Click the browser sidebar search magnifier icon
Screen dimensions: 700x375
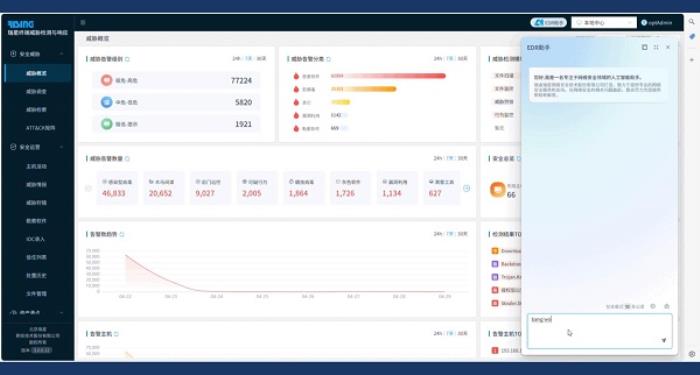coord(692,21)
